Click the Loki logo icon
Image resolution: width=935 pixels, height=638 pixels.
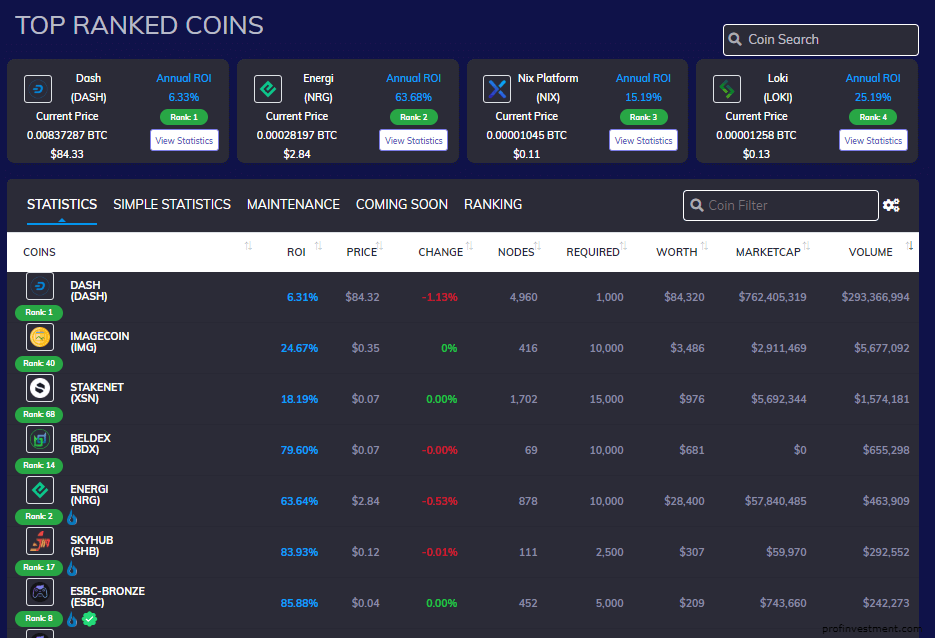point(726,89)
